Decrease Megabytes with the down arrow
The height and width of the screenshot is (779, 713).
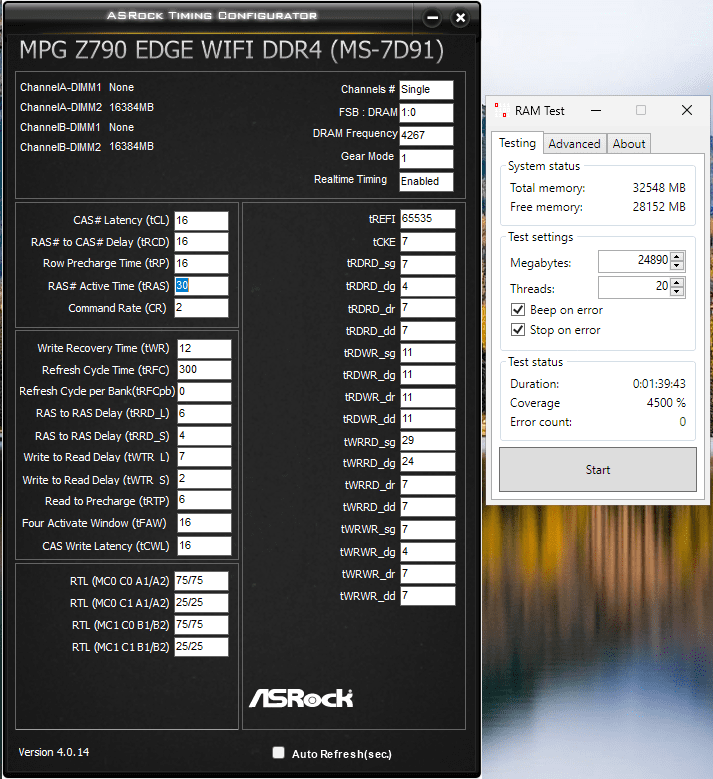click(x=677, y=266)
